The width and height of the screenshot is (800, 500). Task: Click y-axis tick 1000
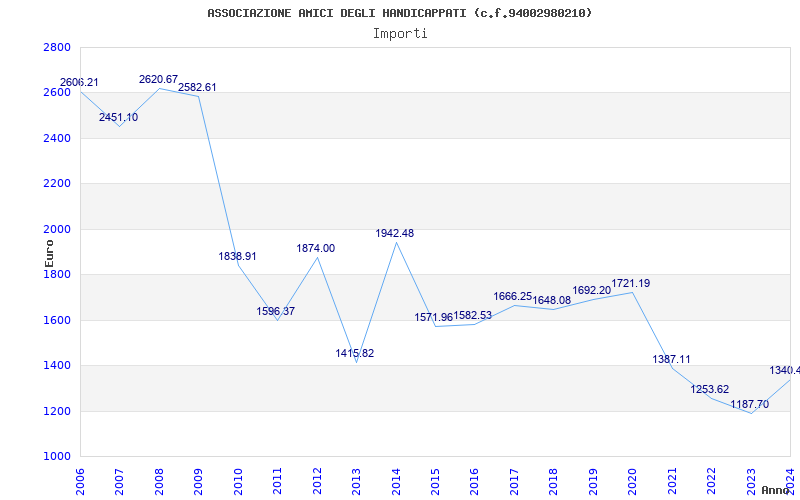click(57, 457)
